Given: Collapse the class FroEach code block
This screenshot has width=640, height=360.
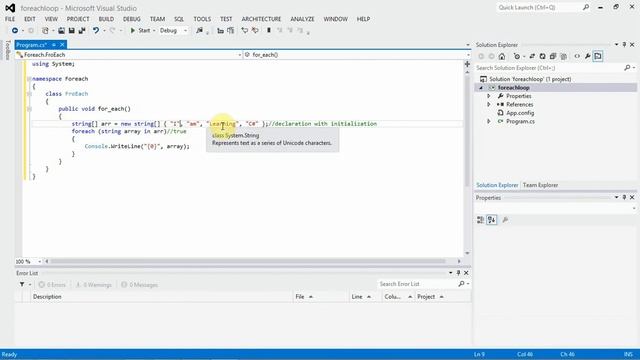Looking at the screenshot, I should coord(29,94).
